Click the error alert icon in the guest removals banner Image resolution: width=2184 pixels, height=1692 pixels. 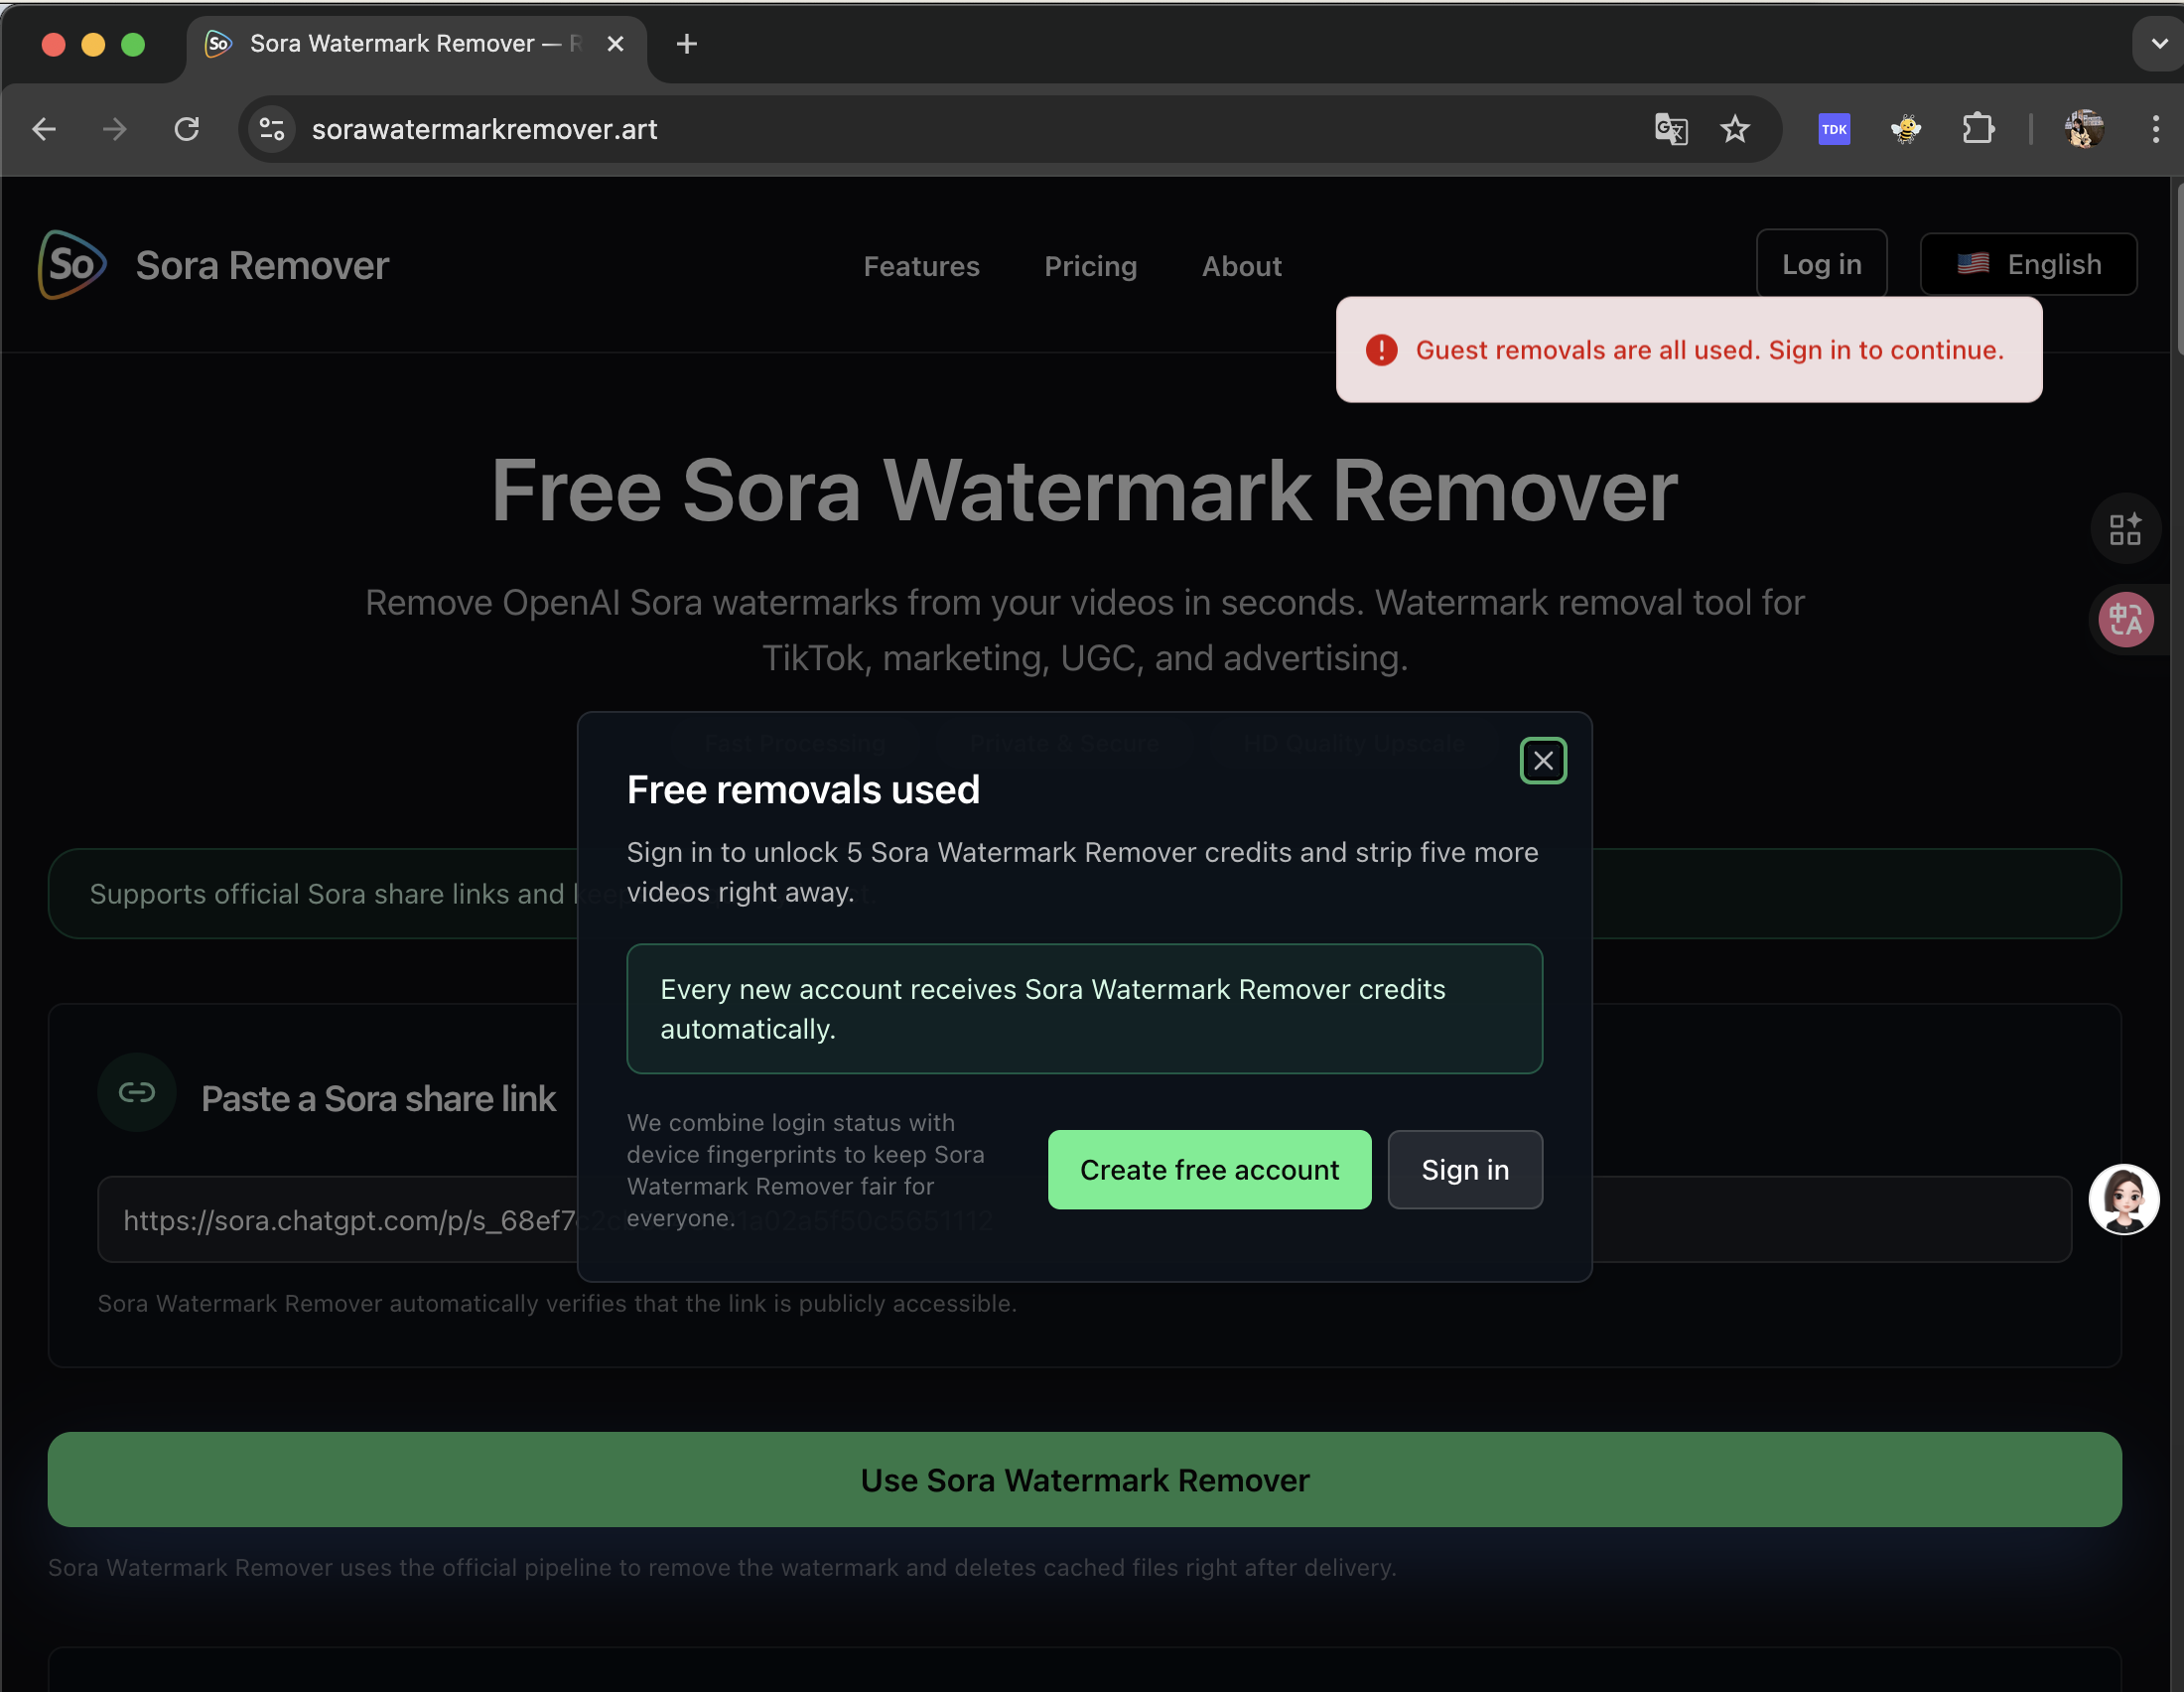coord(1381,350)
